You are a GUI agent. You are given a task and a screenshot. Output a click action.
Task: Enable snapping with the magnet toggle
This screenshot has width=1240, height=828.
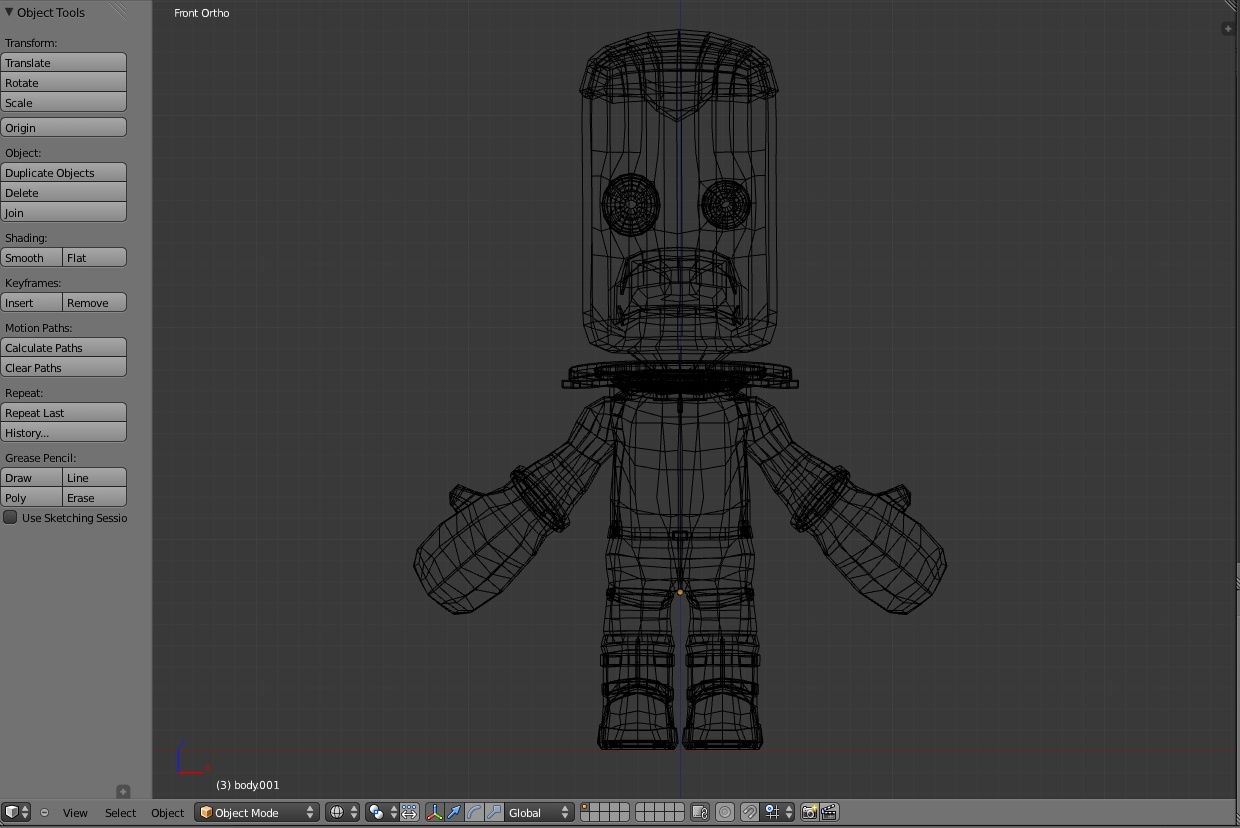pos(750,812)
